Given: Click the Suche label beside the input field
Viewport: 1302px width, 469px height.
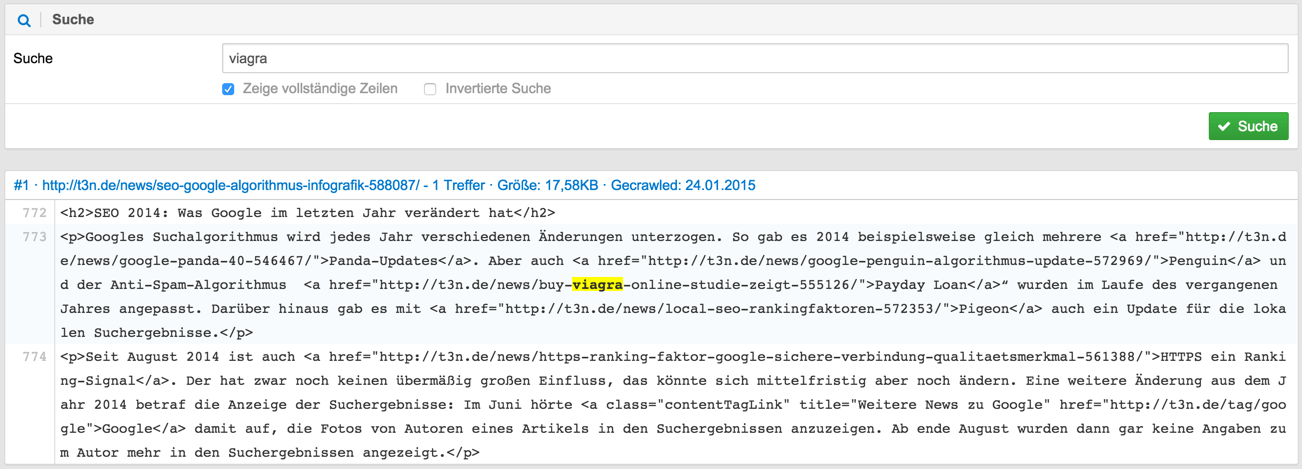Looking at the screenshot, I should click(x=33, y=58).
